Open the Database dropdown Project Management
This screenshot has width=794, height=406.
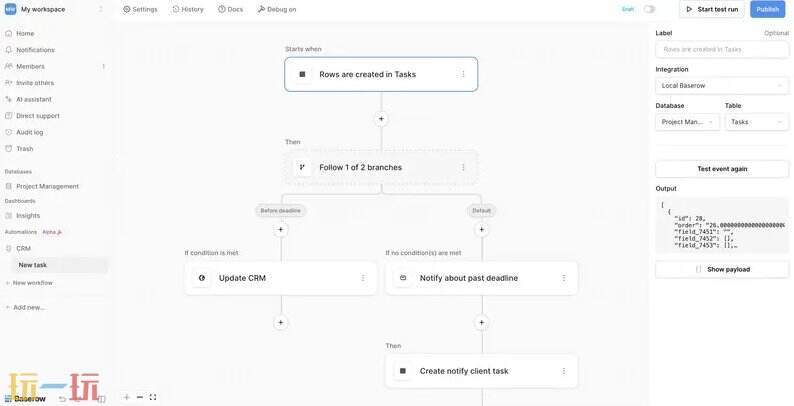coord(687,122)
